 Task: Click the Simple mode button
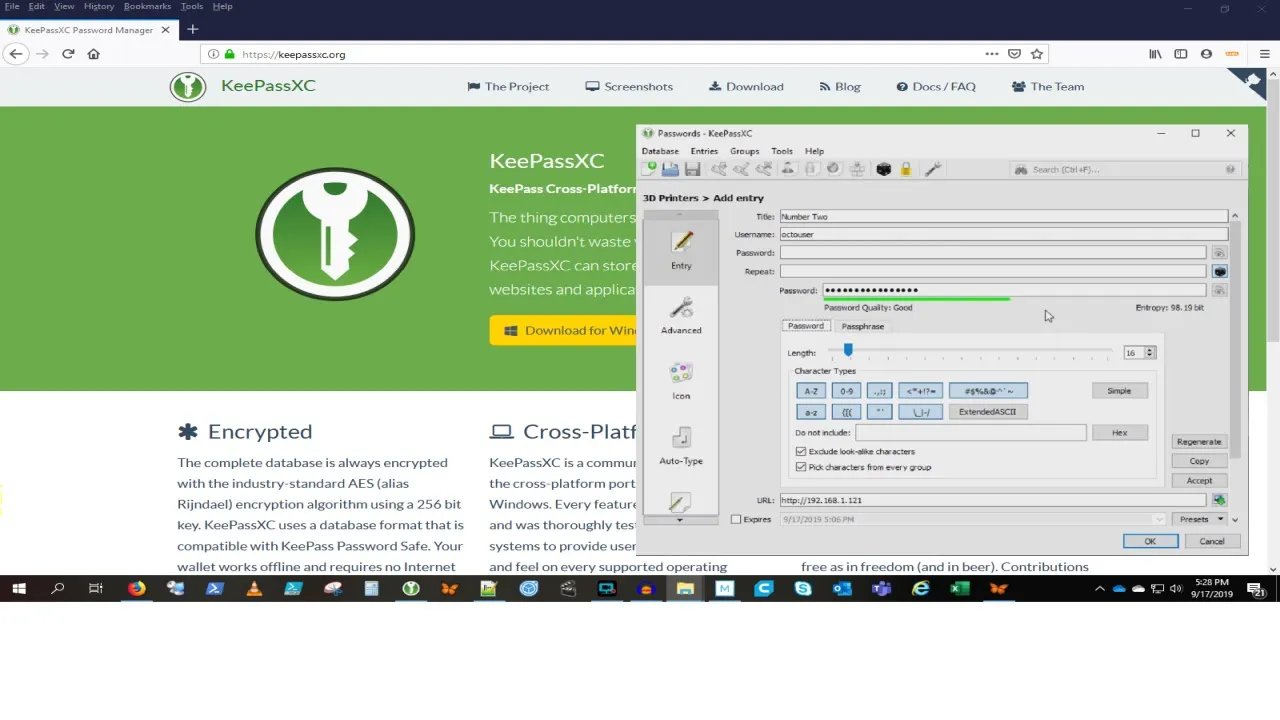pos(1119,391)
